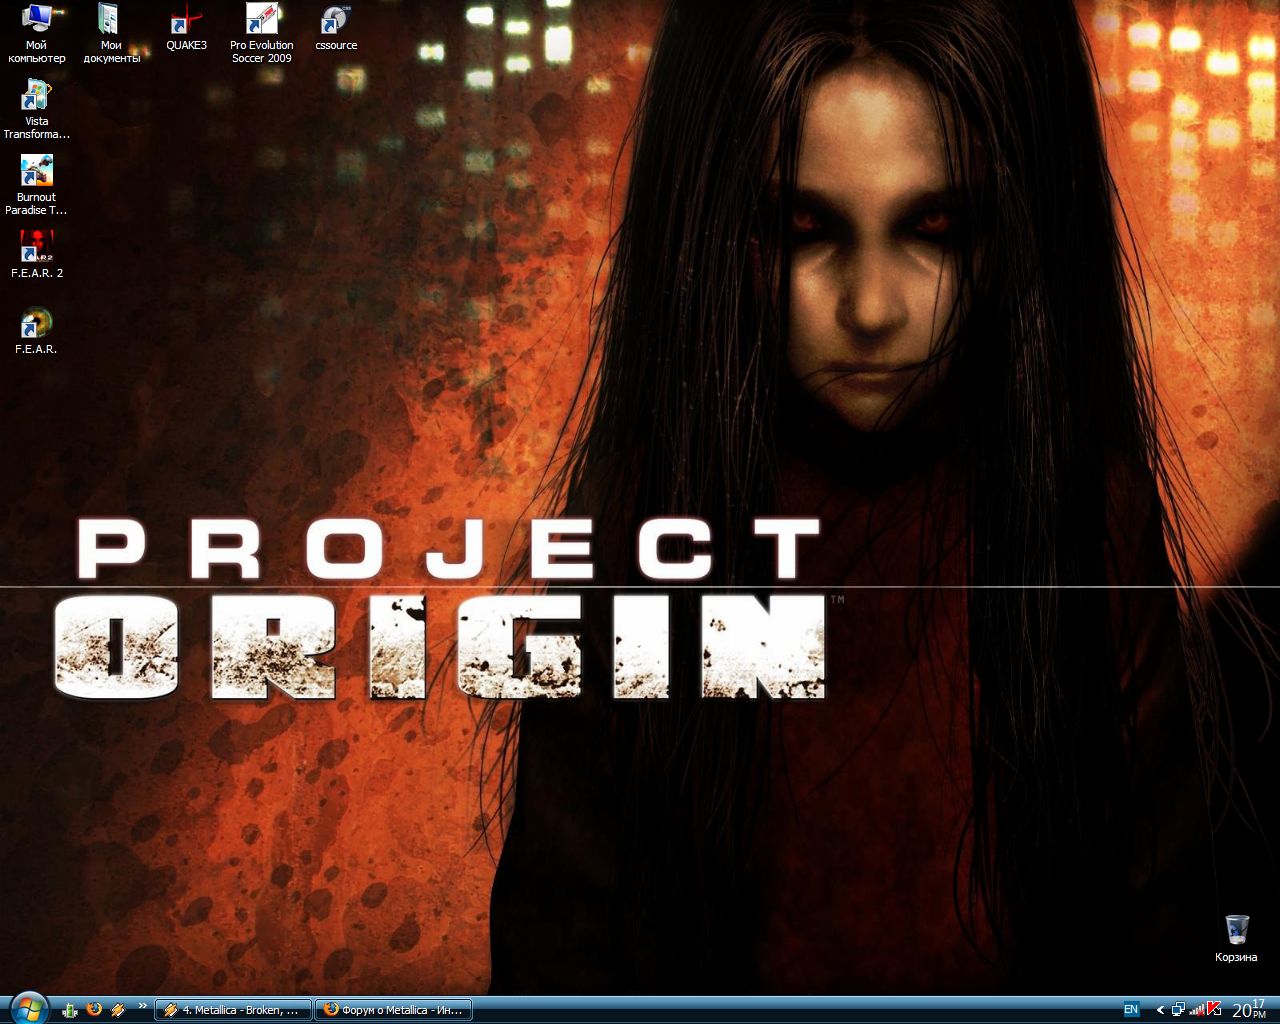Select the QUAKE3 desktop shortcut
Image resolution: width=1280 pixels, height=1024 pixels.
186,27
